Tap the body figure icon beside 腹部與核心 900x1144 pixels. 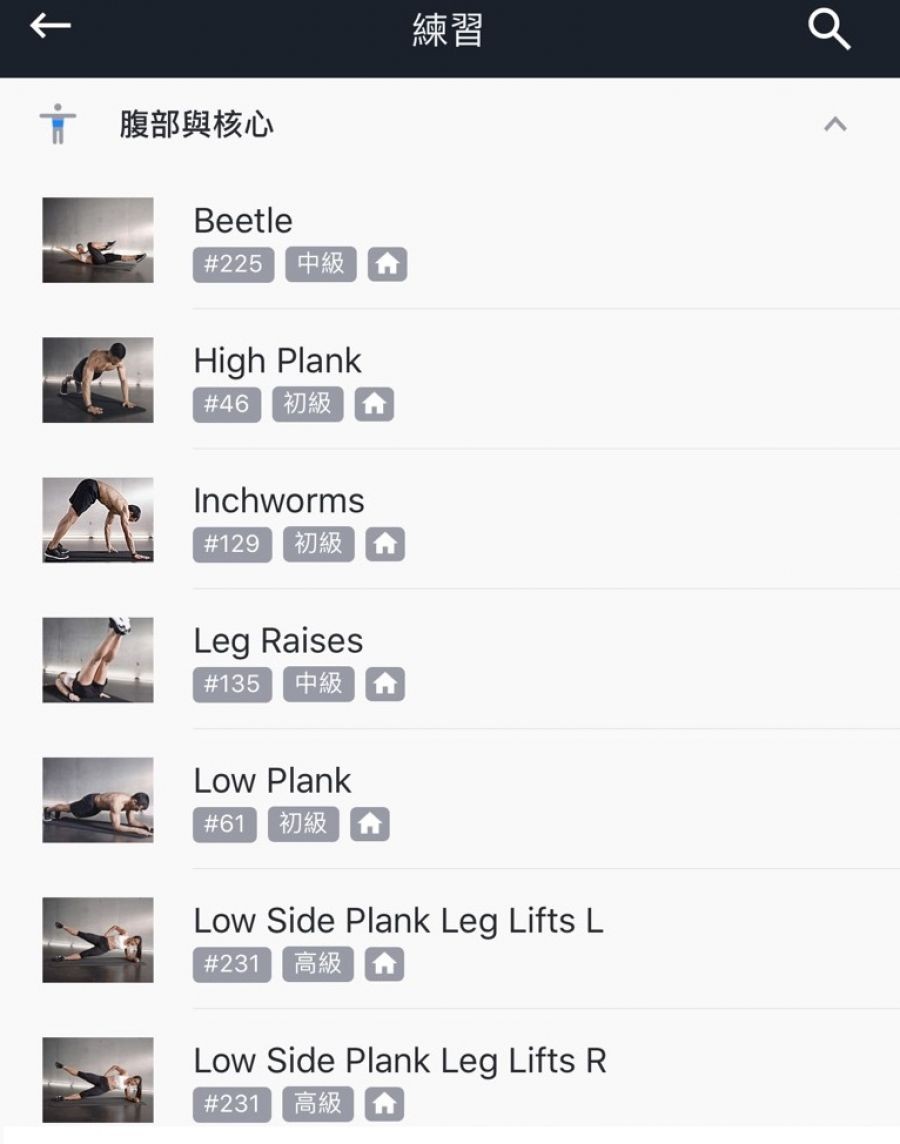click(x=58, y=124)
